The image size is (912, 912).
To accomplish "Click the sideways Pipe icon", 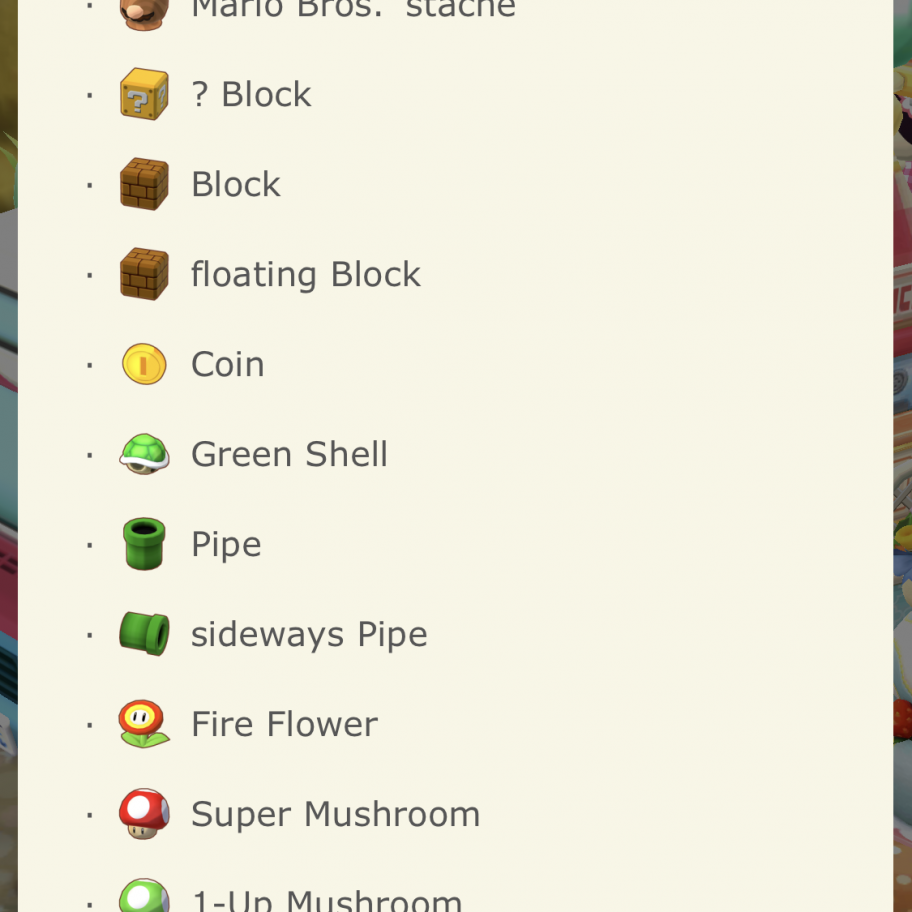I will [x=144, y=634].
